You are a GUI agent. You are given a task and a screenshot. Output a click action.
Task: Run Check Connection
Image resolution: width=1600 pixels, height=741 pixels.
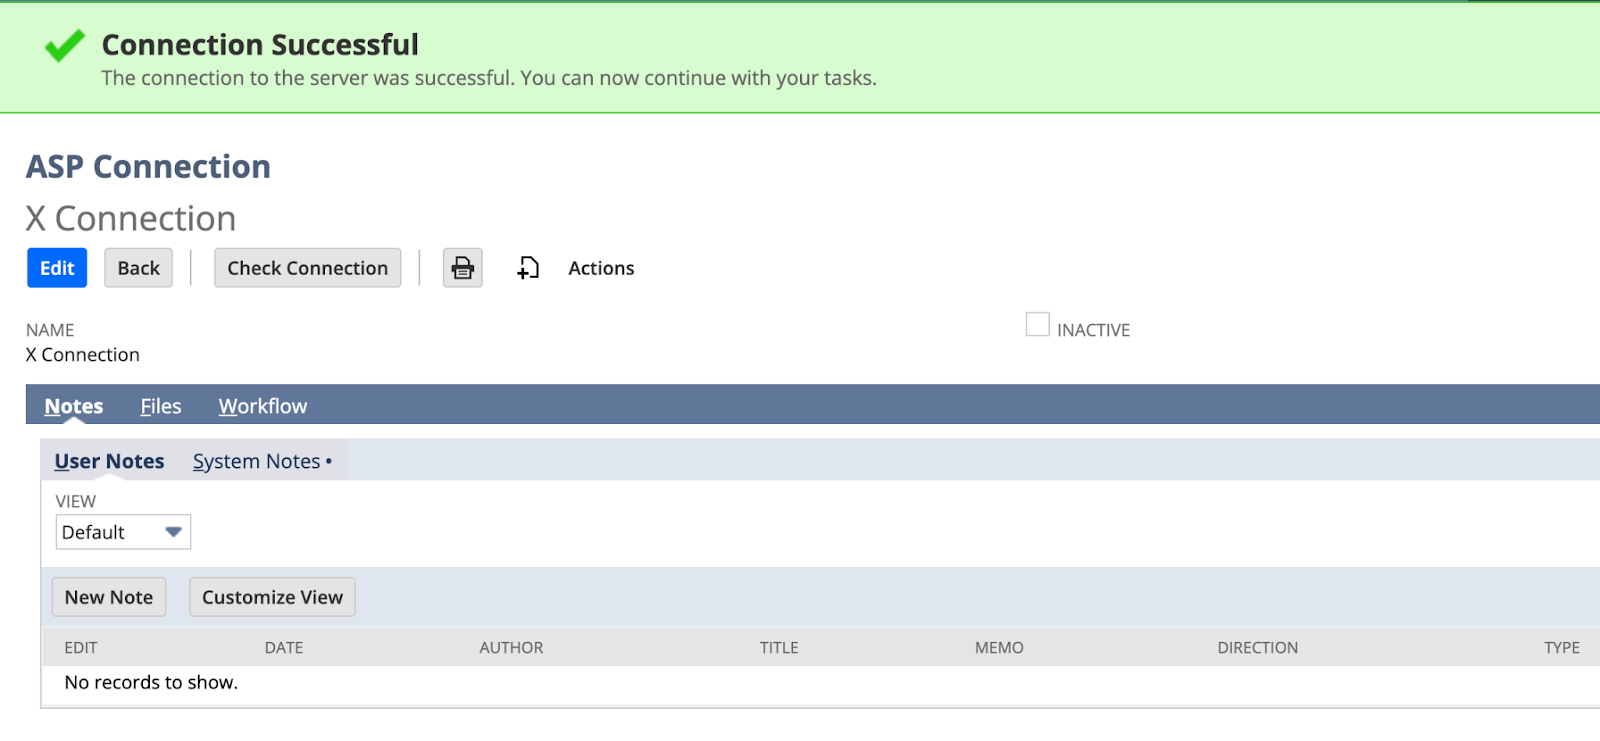coord(307,268)
